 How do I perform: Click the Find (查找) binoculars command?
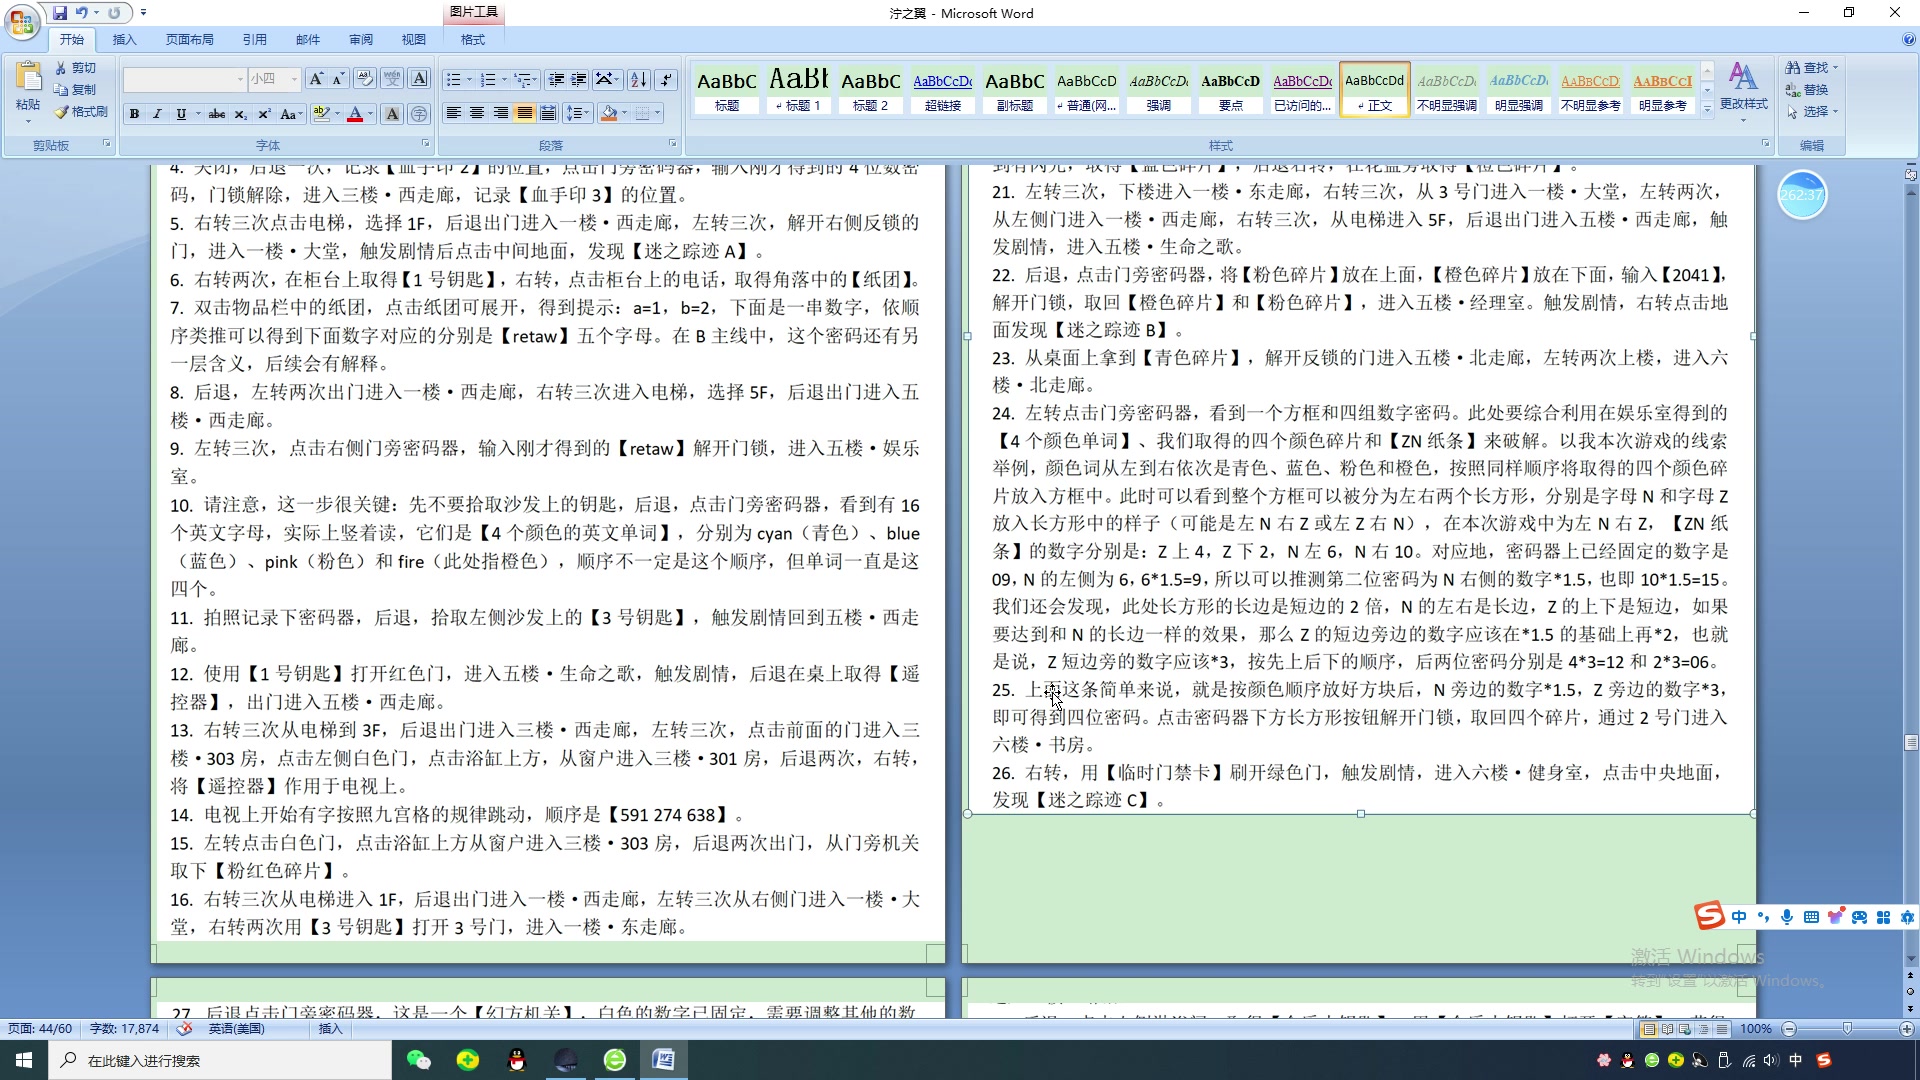(x=1811, y=68)
